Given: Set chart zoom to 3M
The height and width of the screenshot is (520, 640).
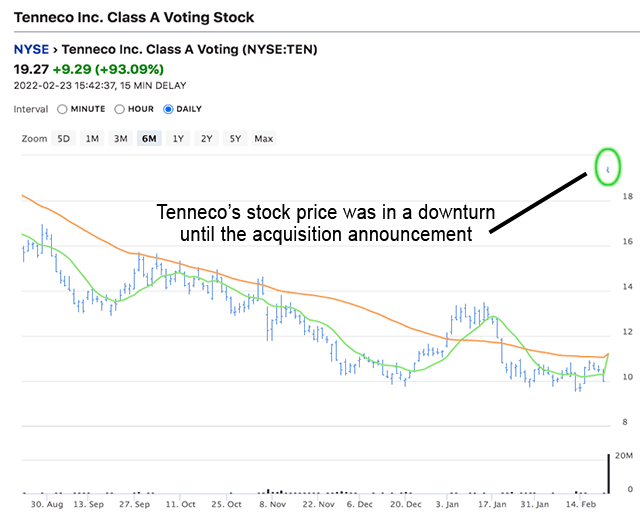Looking at the screenshot, I should 120,139.
